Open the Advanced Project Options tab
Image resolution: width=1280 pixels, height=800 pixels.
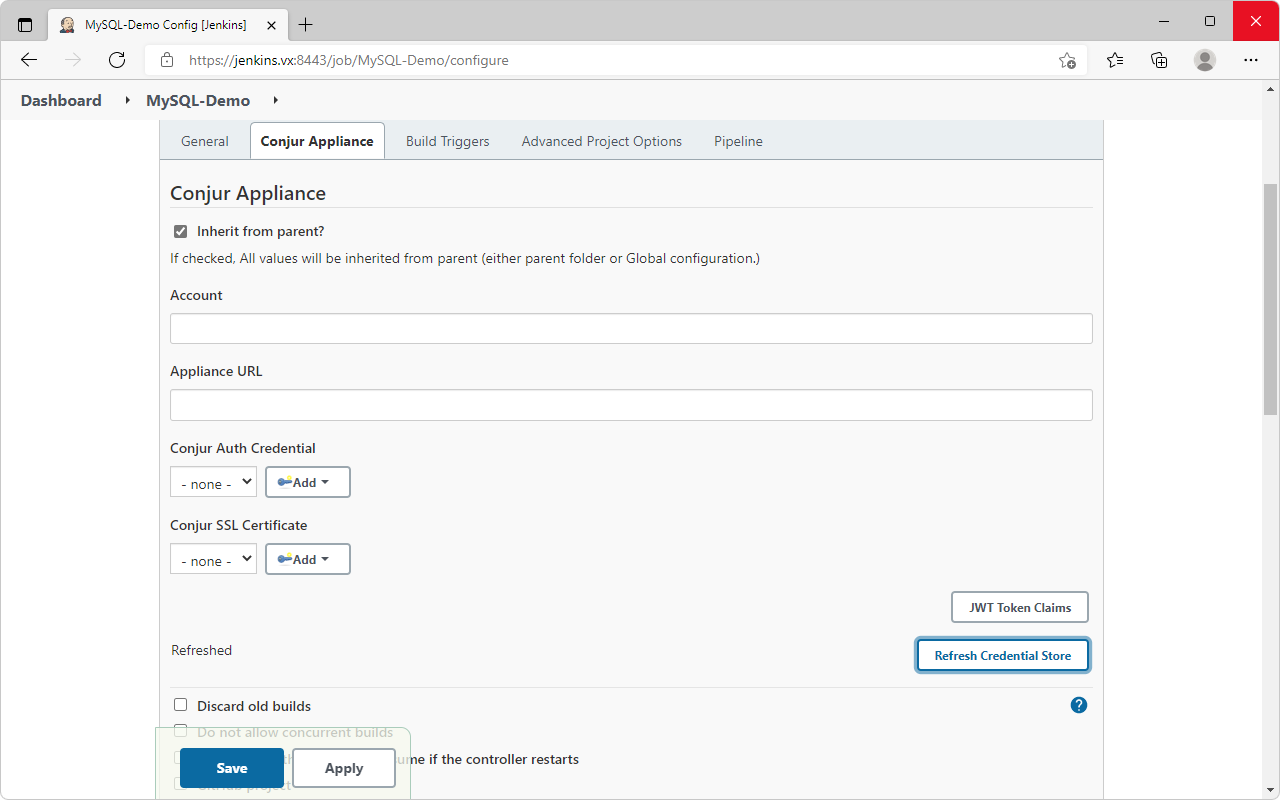click(x=602, y=141)
